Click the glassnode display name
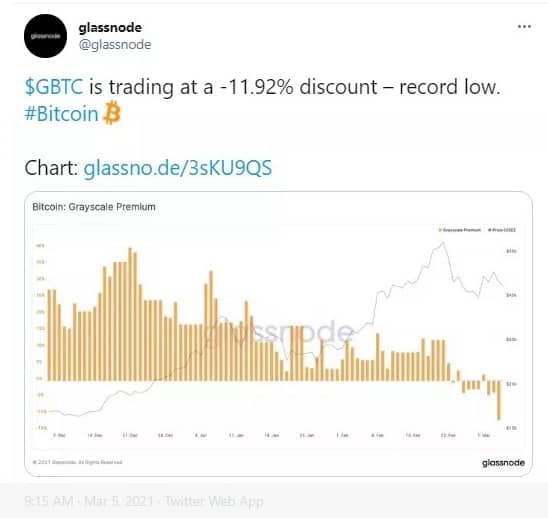 [110, 28]
